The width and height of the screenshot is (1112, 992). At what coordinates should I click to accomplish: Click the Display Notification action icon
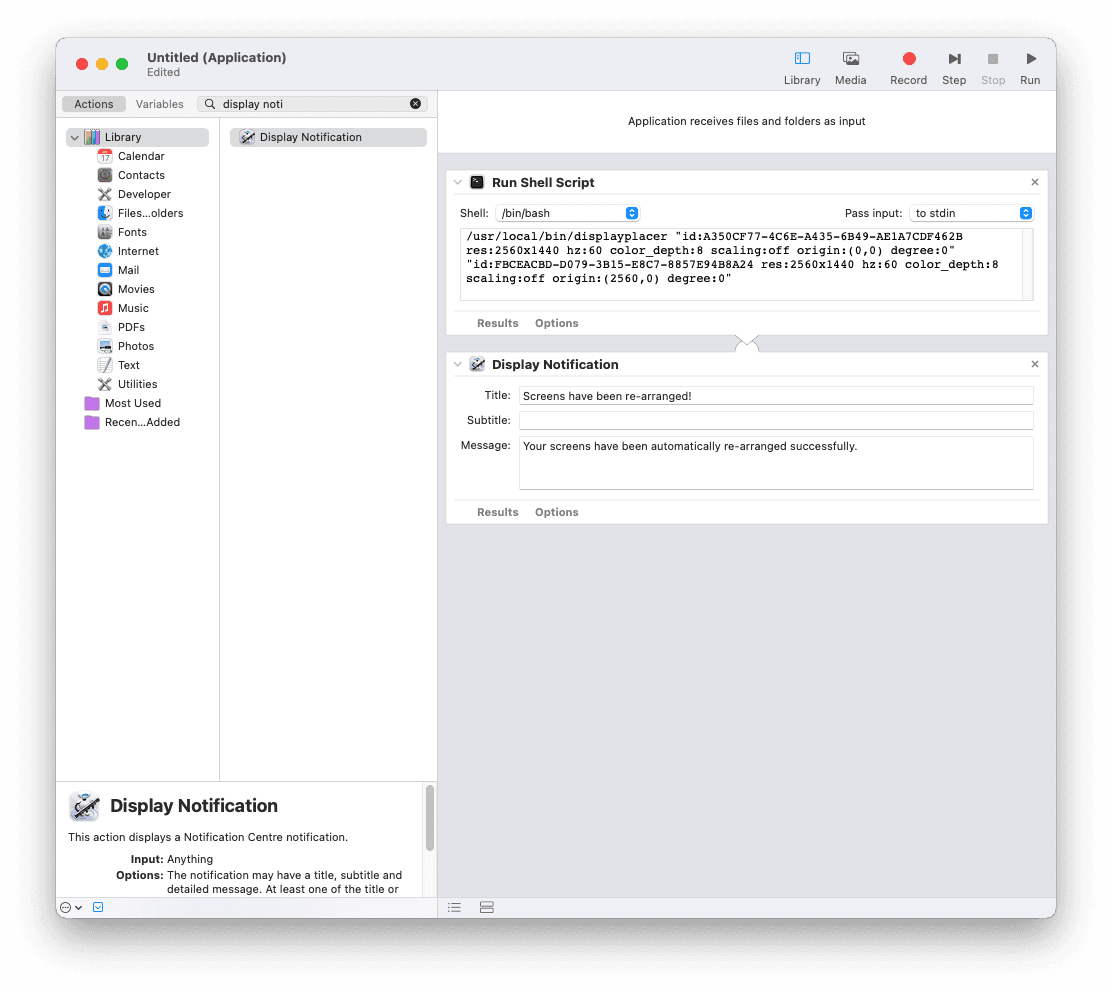477,364
